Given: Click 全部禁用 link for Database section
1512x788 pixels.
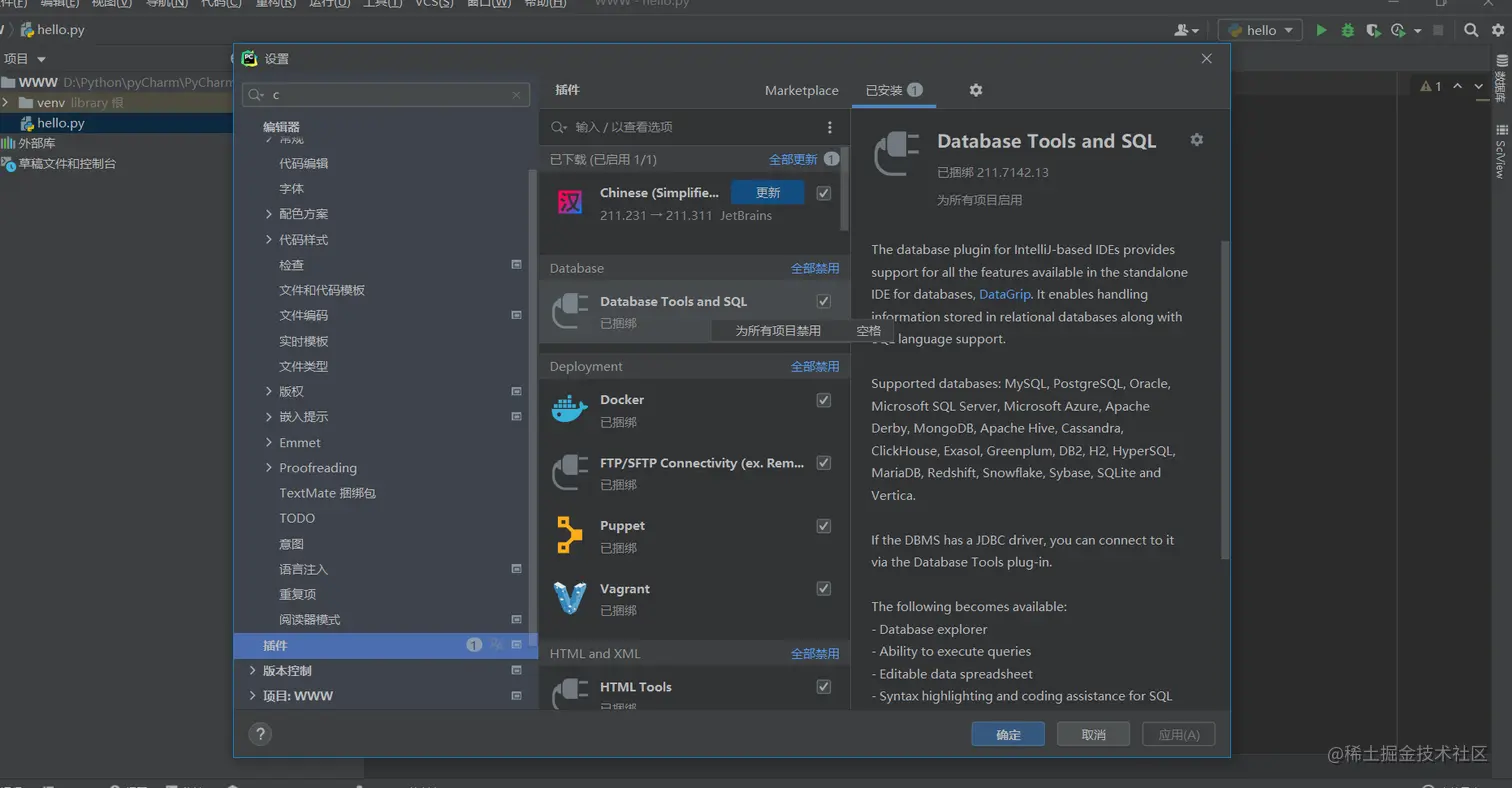Looking at the screenshot, I should click(815, 268).
